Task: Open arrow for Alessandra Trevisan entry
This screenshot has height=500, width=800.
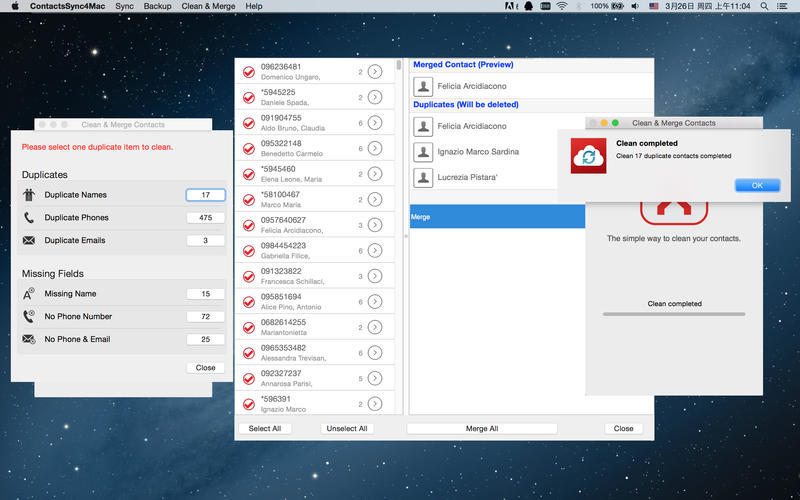Action: [x=375, y=353]
